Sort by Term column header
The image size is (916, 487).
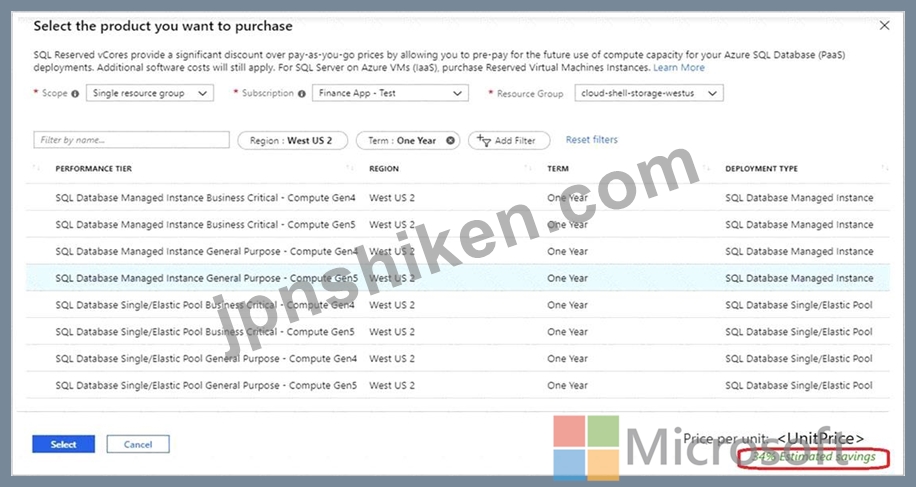pyautogui.click(x=558, y=169)
